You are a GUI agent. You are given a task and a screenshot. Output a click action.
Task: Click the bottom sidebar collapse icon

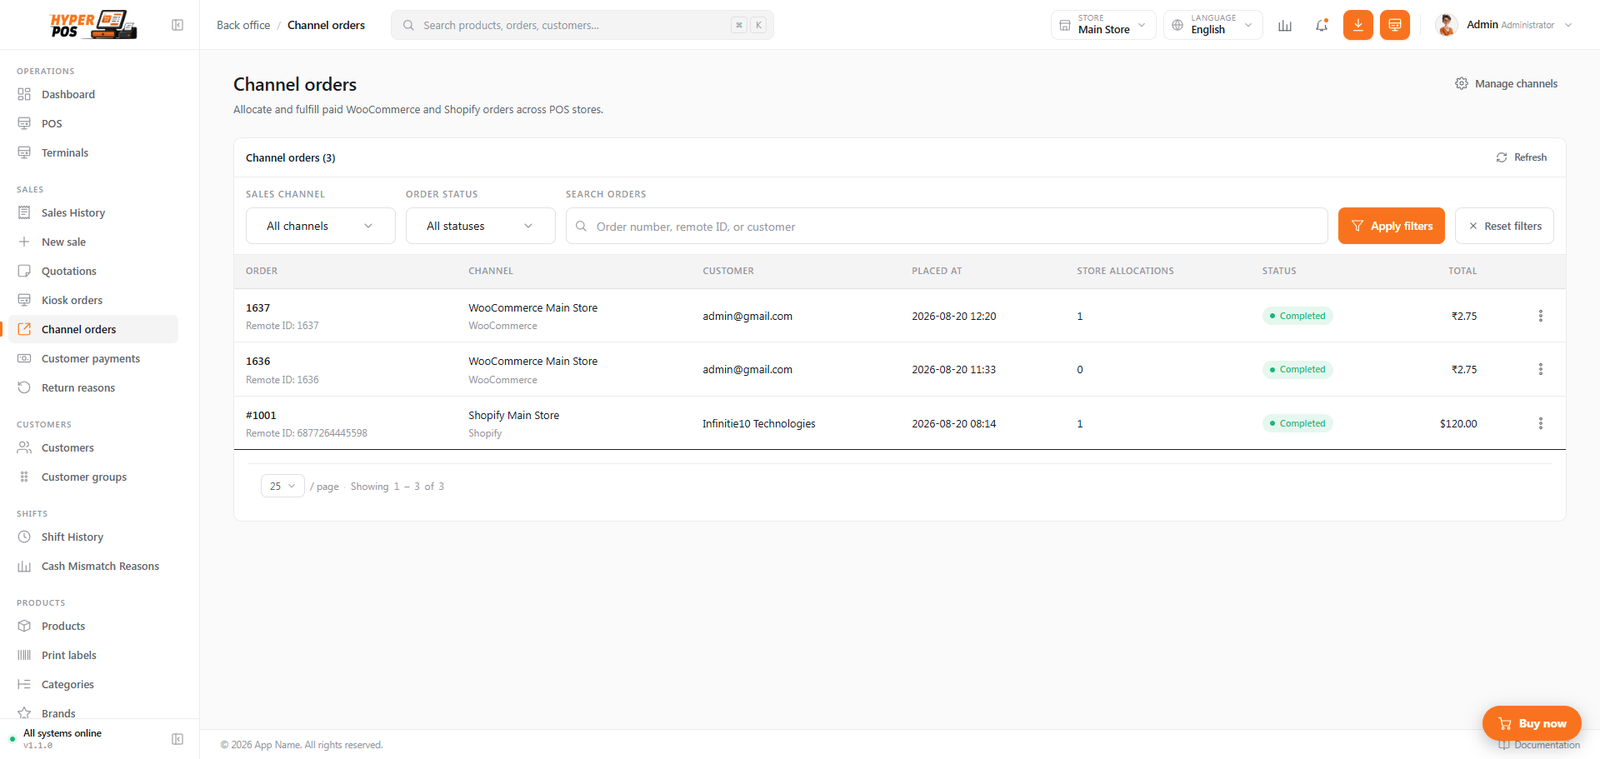coord(177,739)
